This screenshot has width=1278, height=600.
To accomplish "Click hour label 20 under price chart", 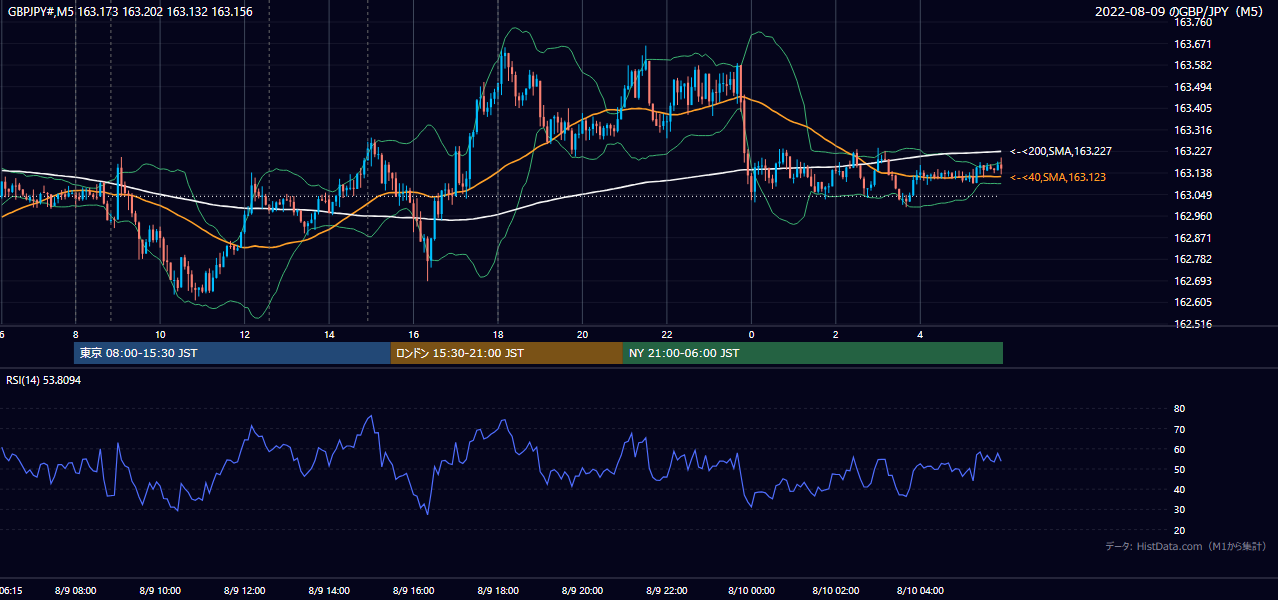I will click(x=582, y=334).
